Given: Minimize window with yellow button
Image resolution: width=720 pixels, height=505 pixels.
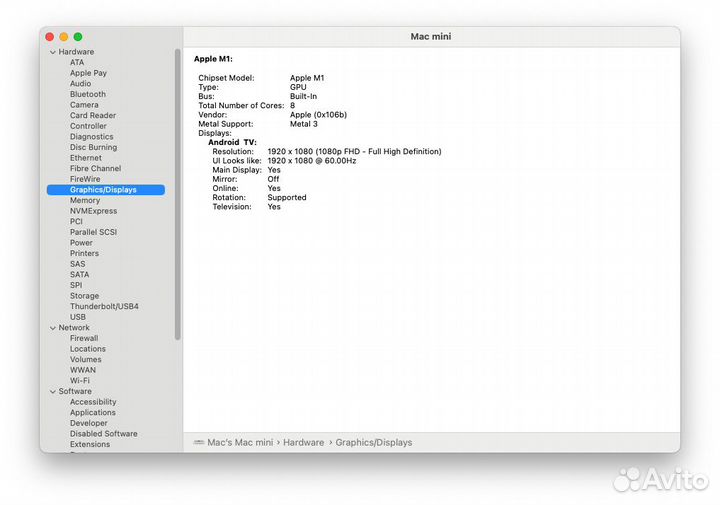Looking at the screenshot, I should pos(64,37).
